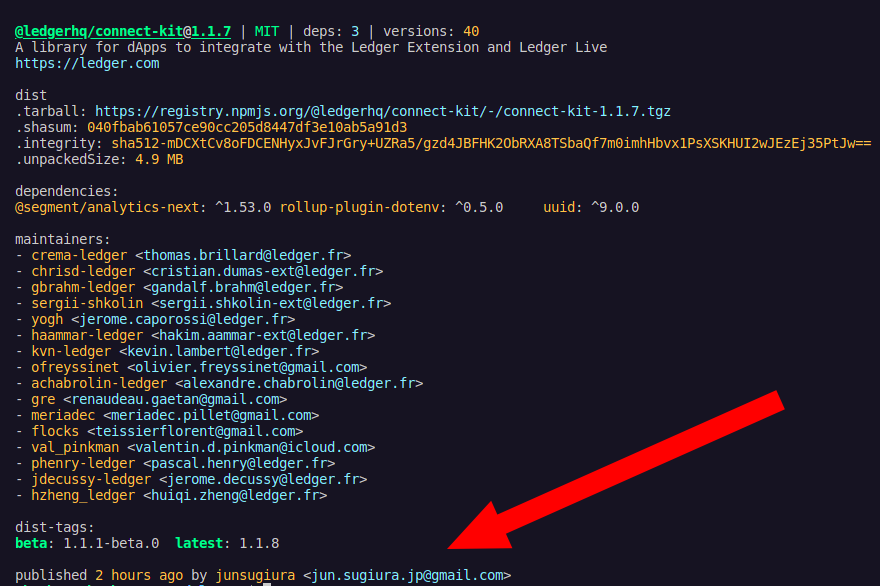Click email thomas.brillard@ledger.fr
Image resolution: width=880 pixels, height=586 pixels.
click(243, 255)
